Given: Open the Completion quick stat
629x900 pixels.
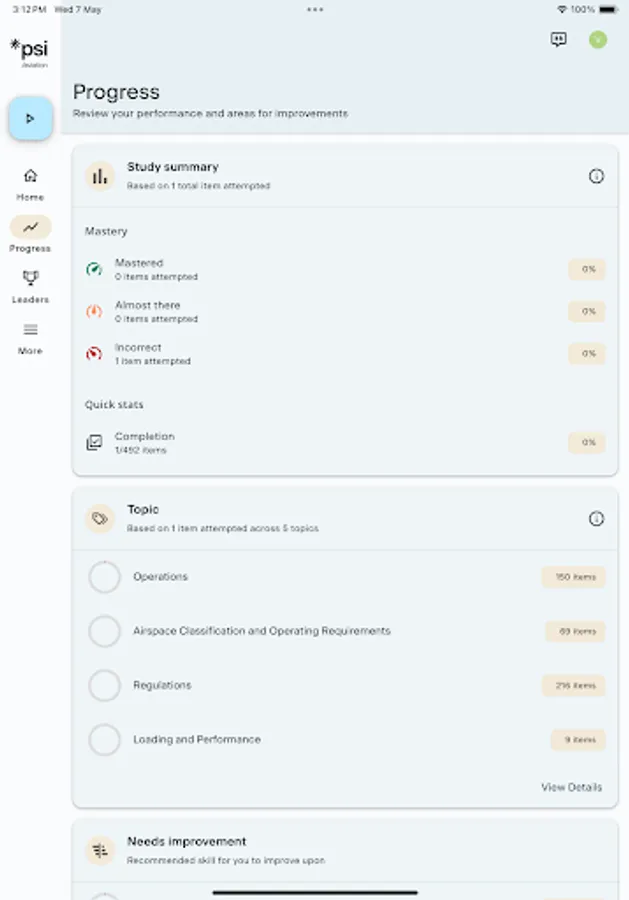Looking at the screenshot, I should click(345, 442).
